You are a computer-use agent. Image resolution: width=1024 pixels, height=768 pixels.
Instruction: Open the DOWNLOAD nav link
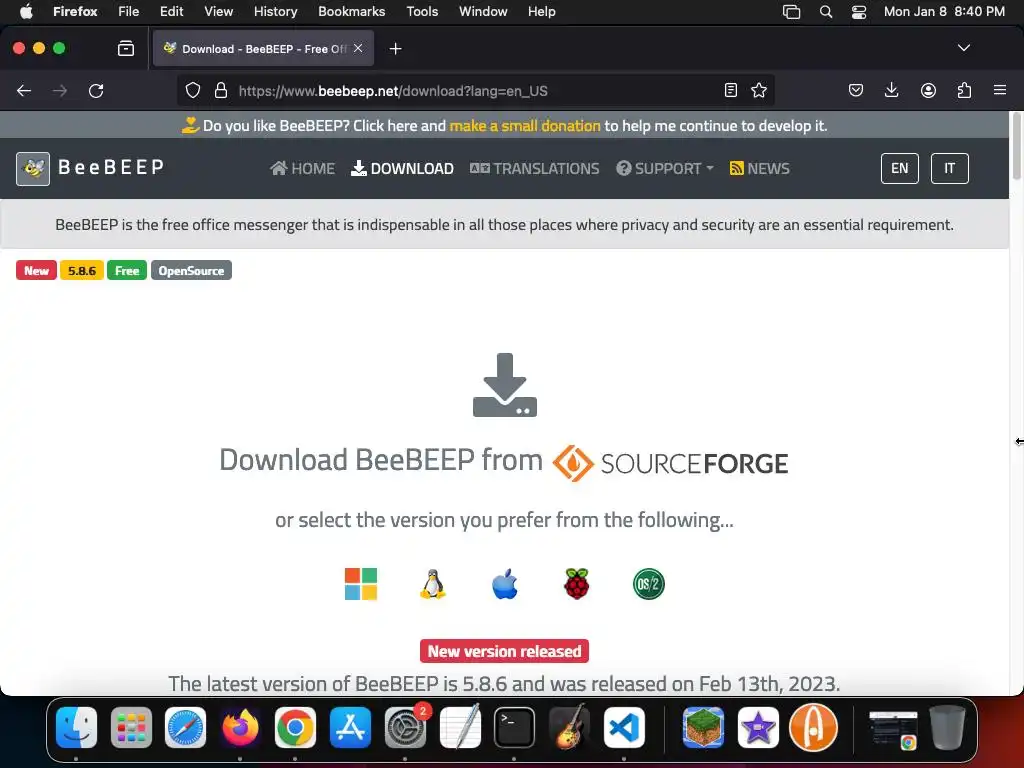pyautogui.click(x=402, y=168)
